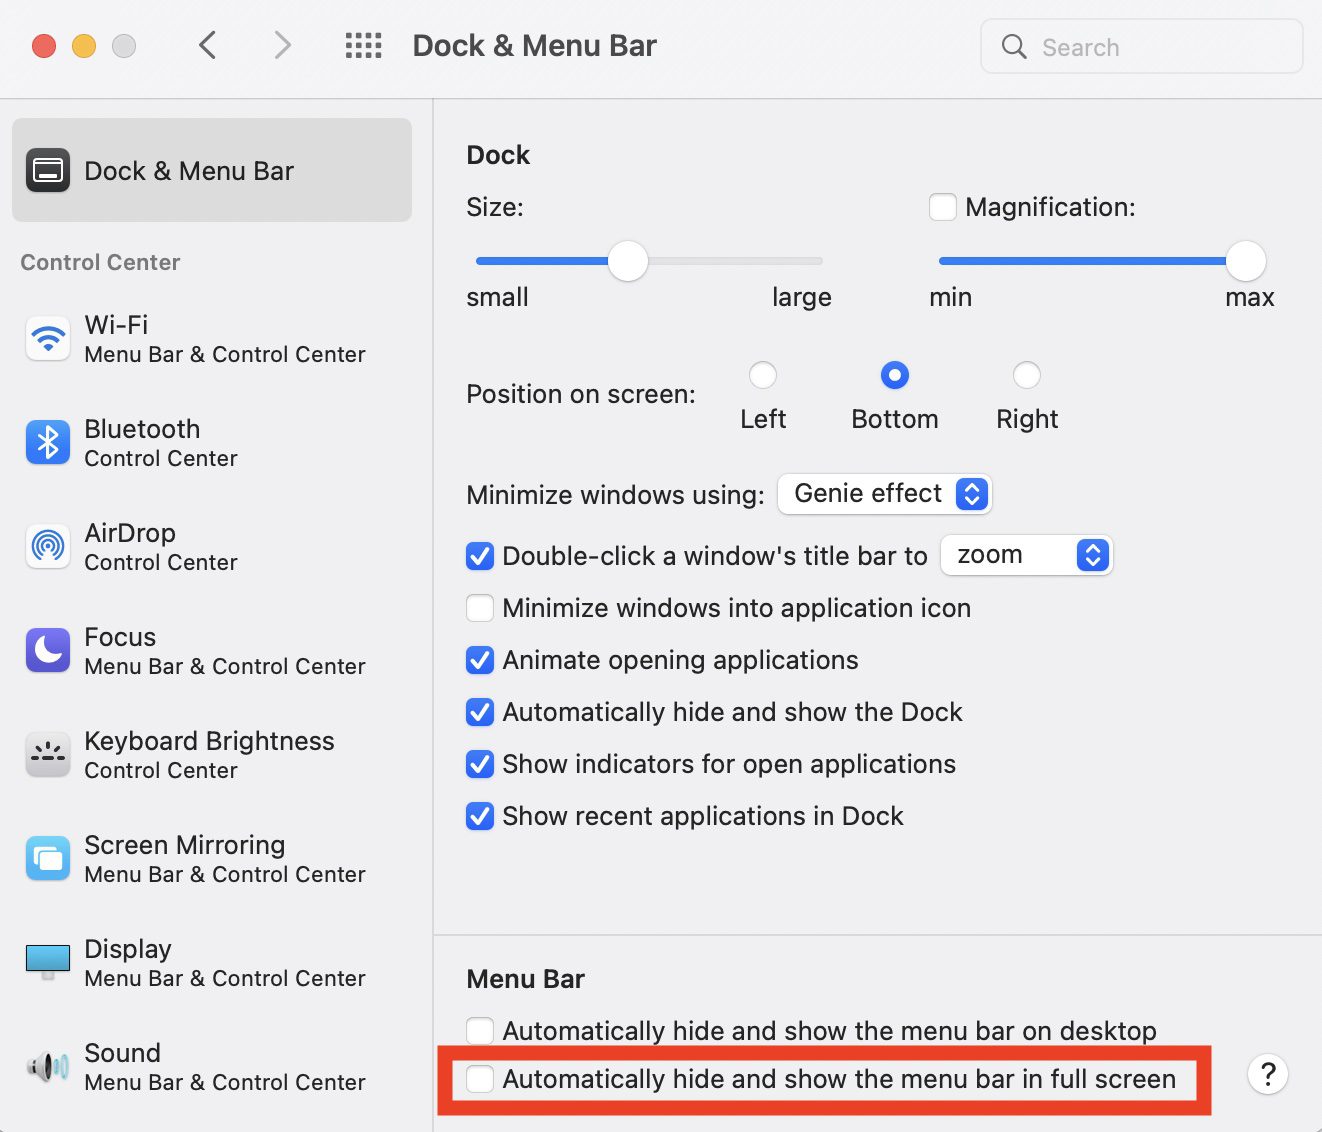Open Screen Mirroring icon in sidebar
The image size is (1322, 1132).
[x=48, y=859]
